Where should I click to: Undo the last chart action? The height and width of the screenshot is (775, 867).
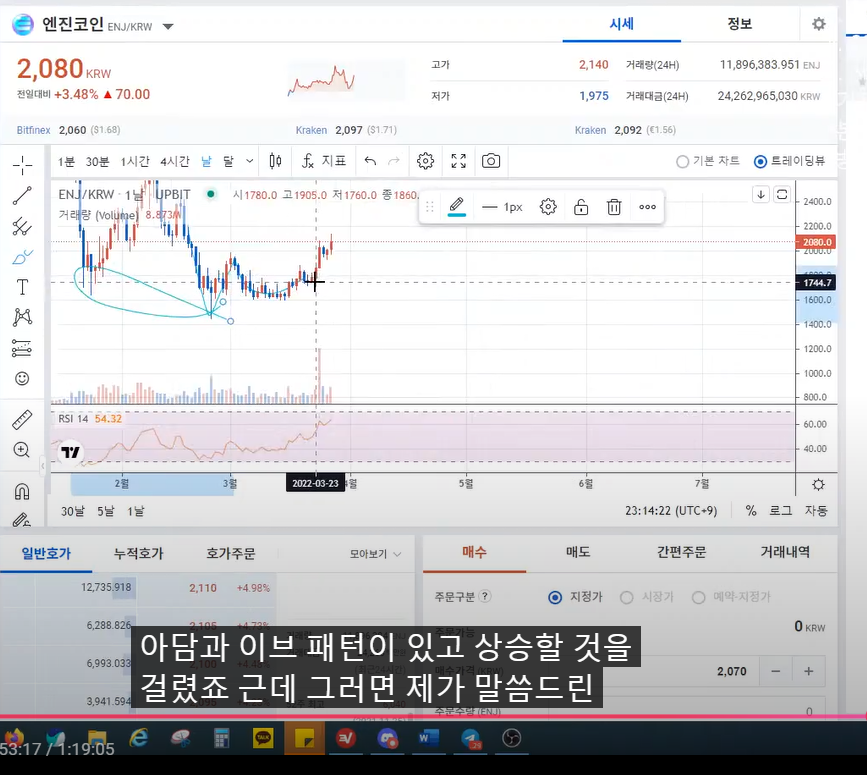coord(370,161)
